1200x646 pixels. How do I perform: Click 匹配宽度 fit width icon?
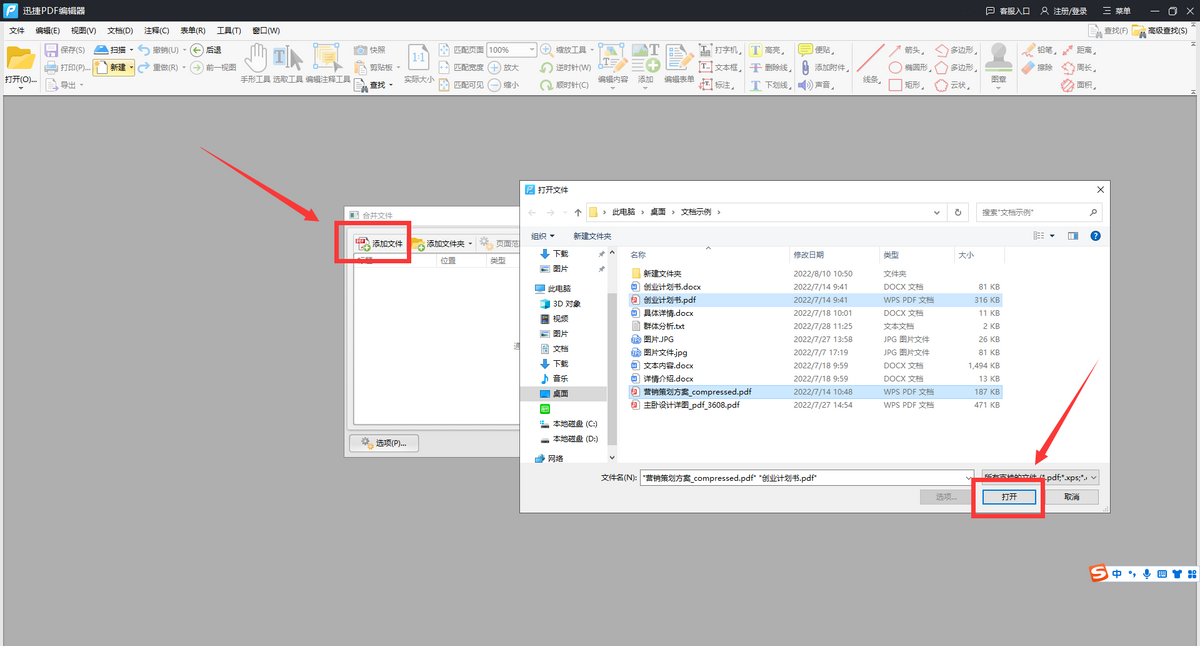coord(445,67)
